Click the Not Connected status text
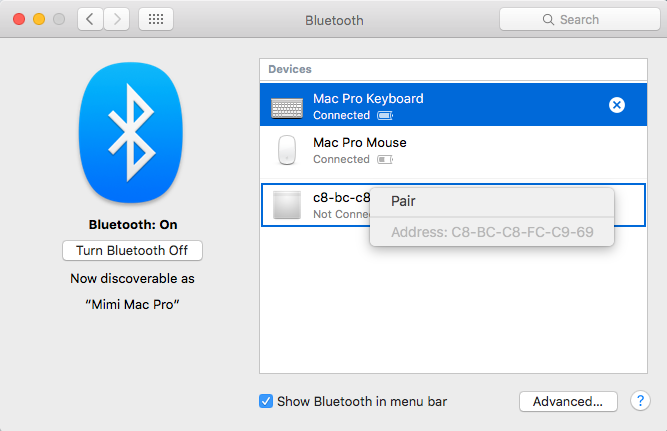This screenshot has width=667, height=431. tap(342, 214)
